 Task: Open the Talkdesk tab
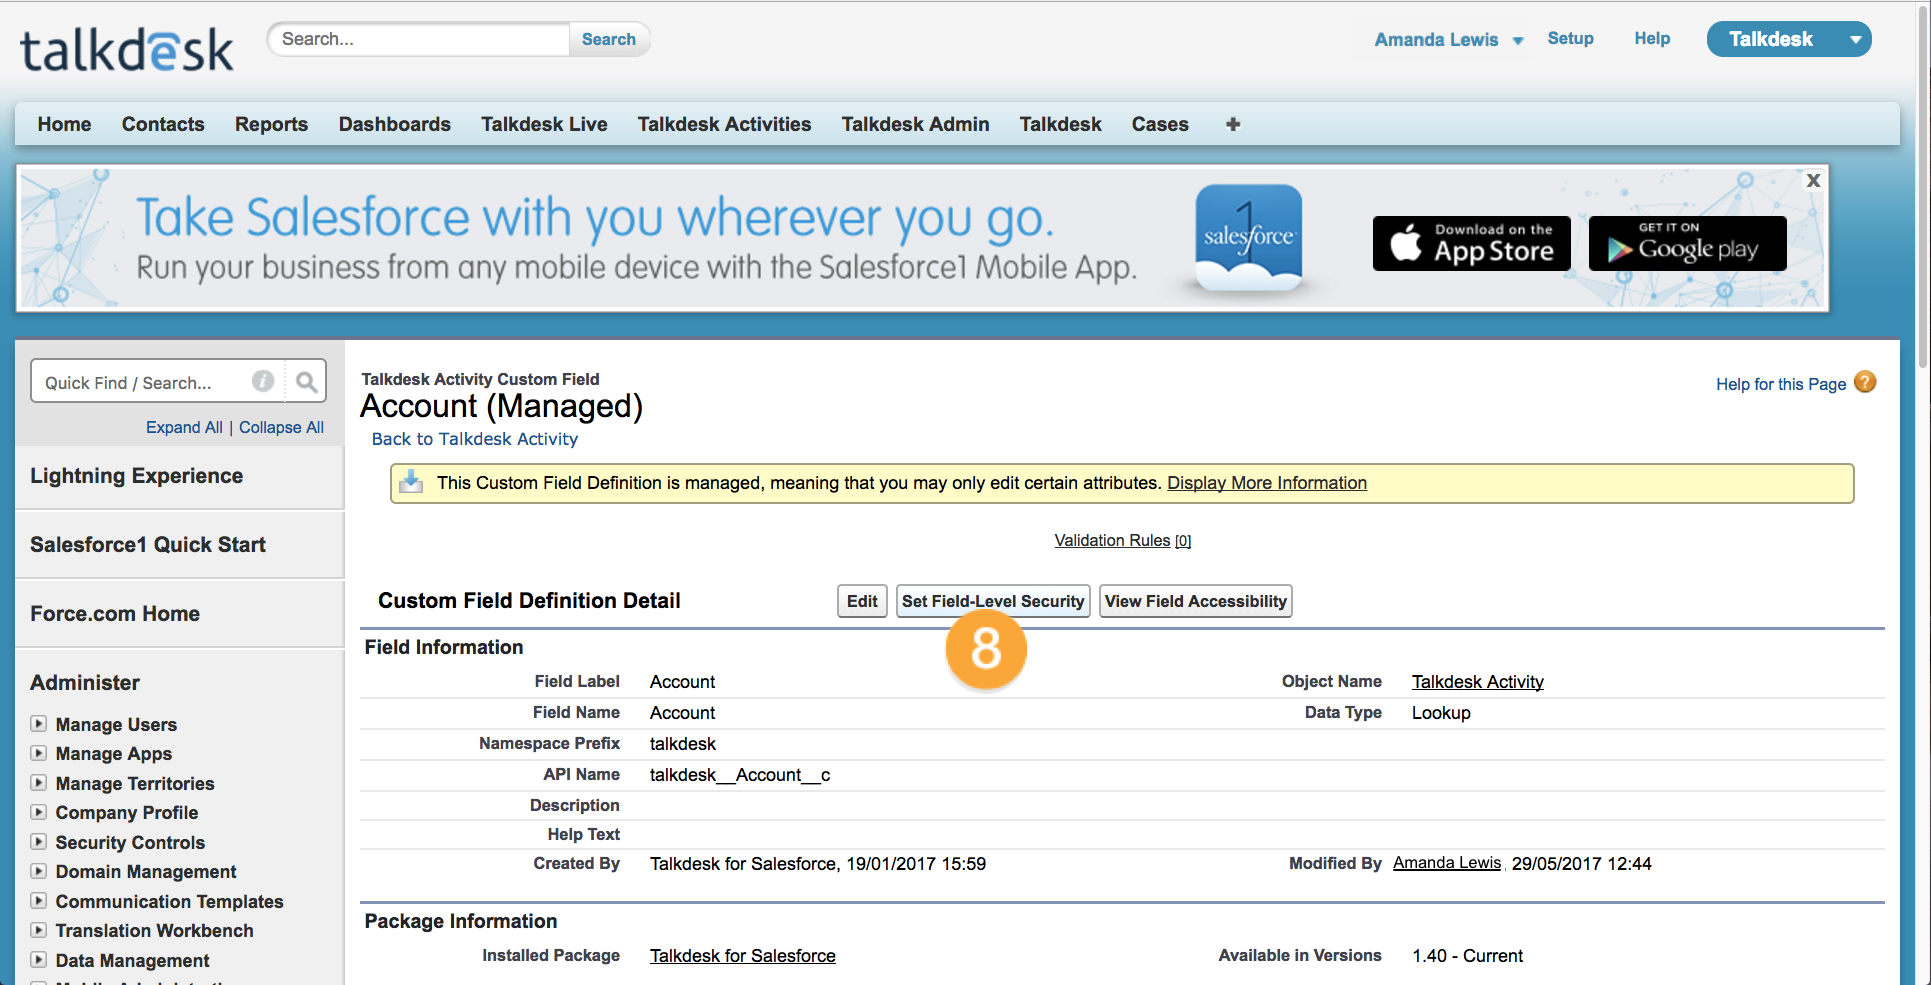(1060, 124)
